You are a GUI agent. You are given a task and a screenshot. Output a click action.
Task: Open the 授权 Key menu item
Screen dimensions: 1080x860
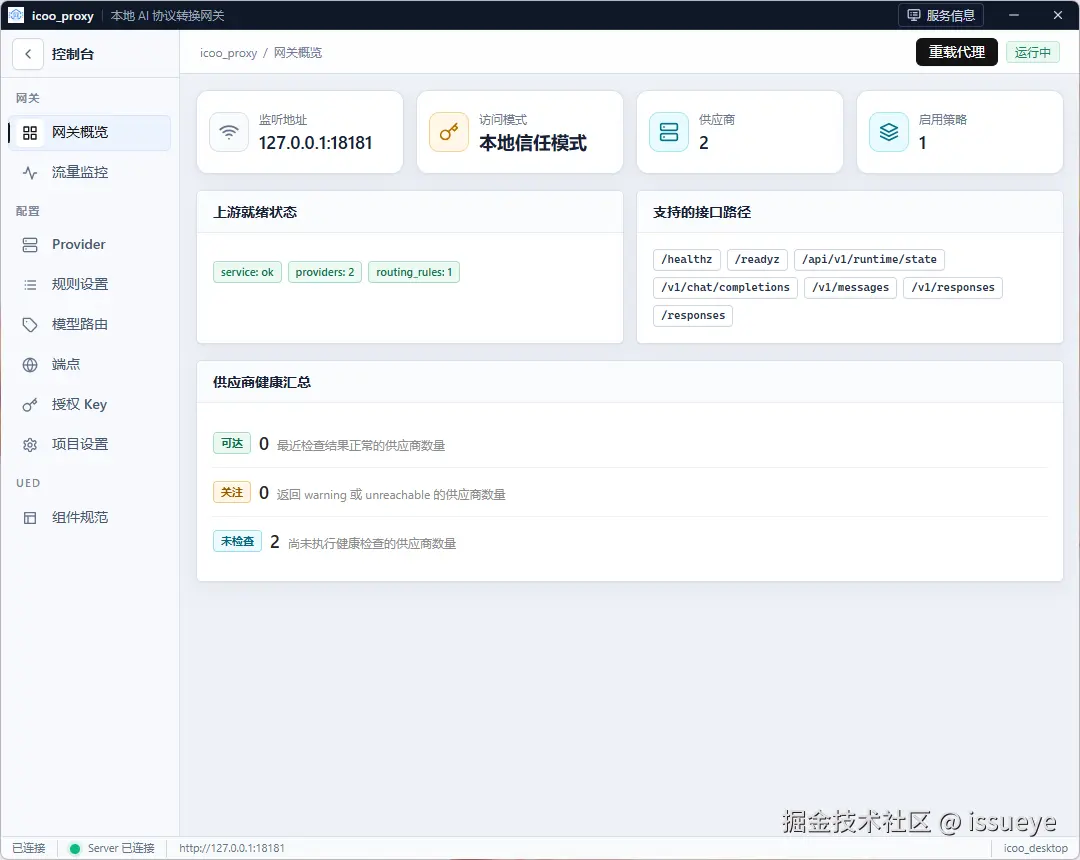pyautogui.click(x=90, y=405)
